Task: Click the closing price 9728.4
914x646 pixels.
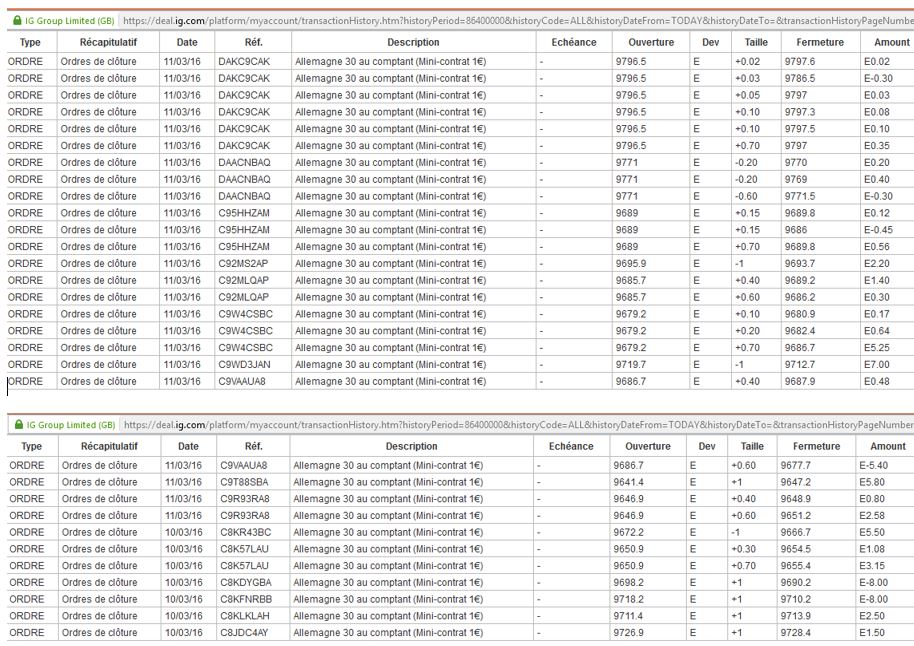Action: pos(796,633)
